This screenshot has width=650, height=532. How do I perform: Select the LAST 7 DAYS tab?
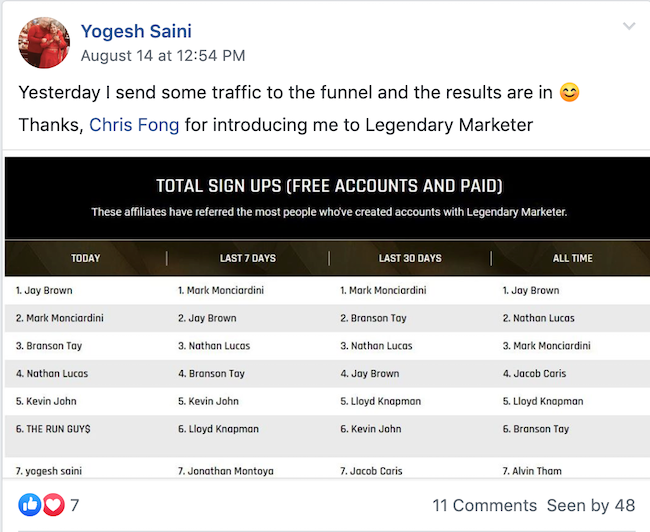coord(248,258)
